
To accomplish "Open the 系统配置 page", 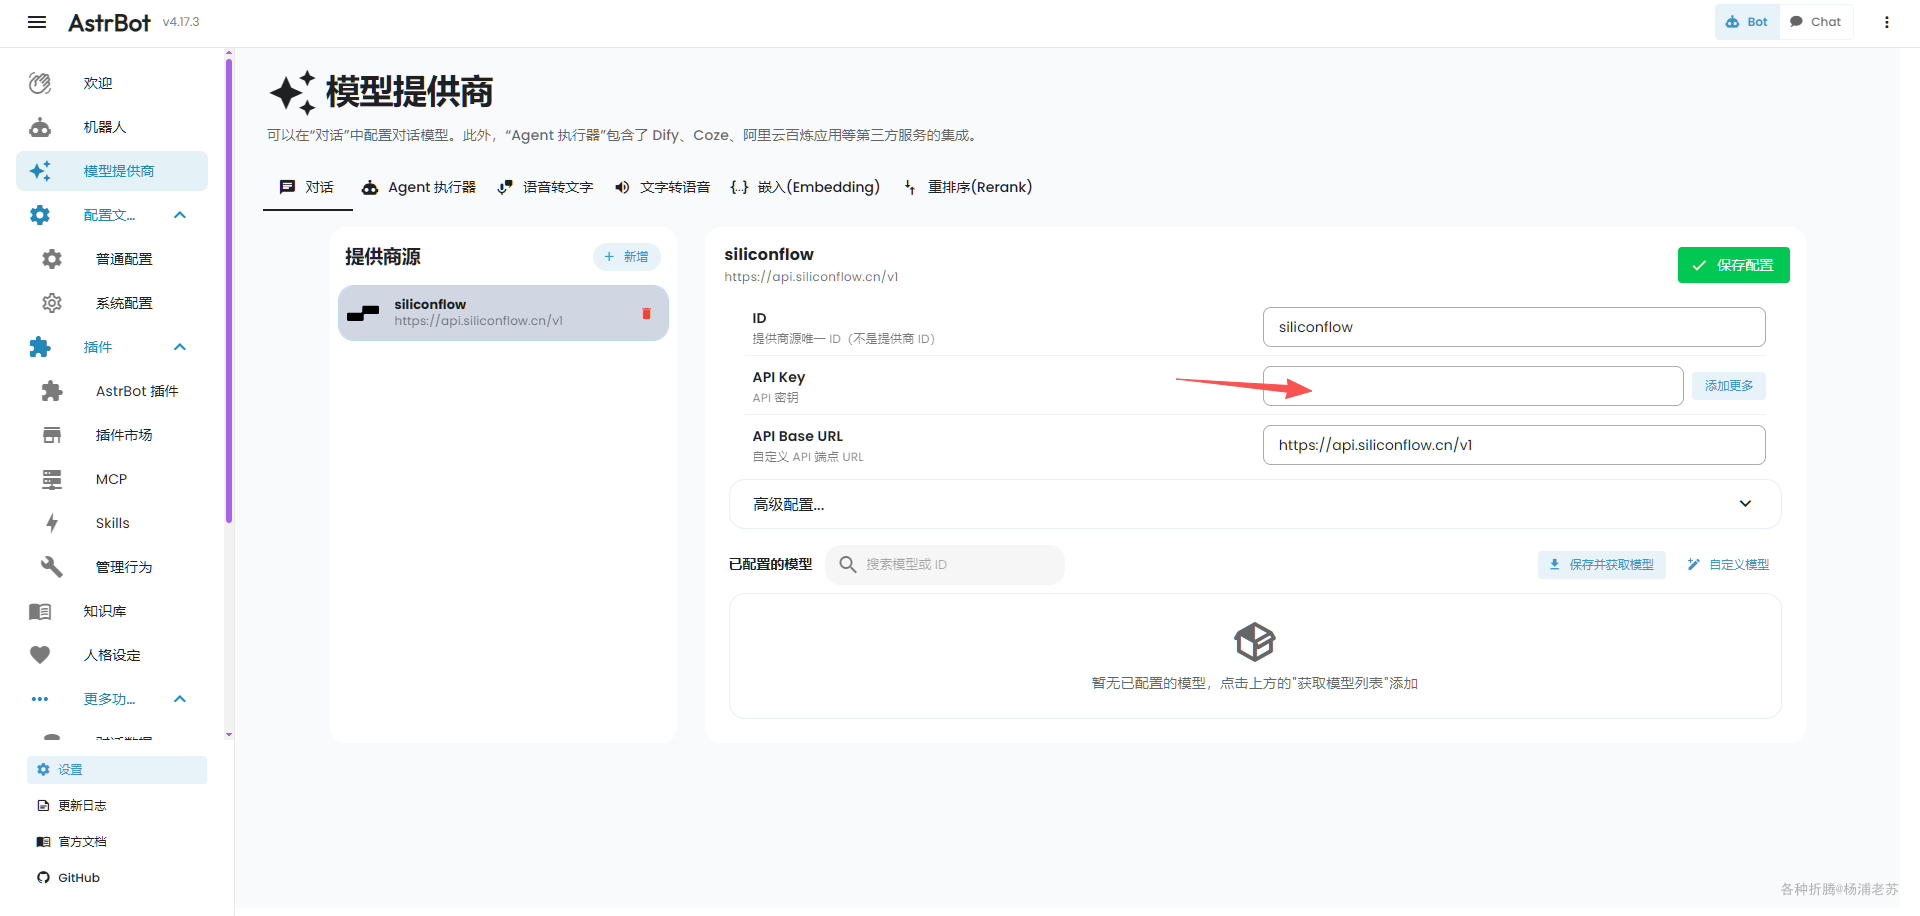I will [x=112, y=303].
